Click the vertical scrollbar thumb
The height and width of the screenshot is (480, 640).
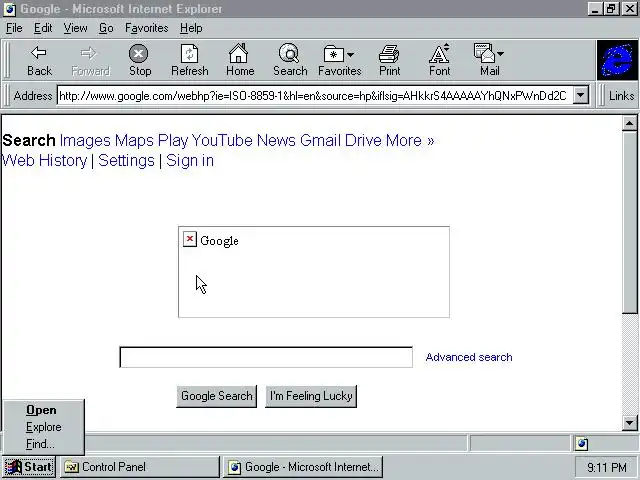[629, 222]
